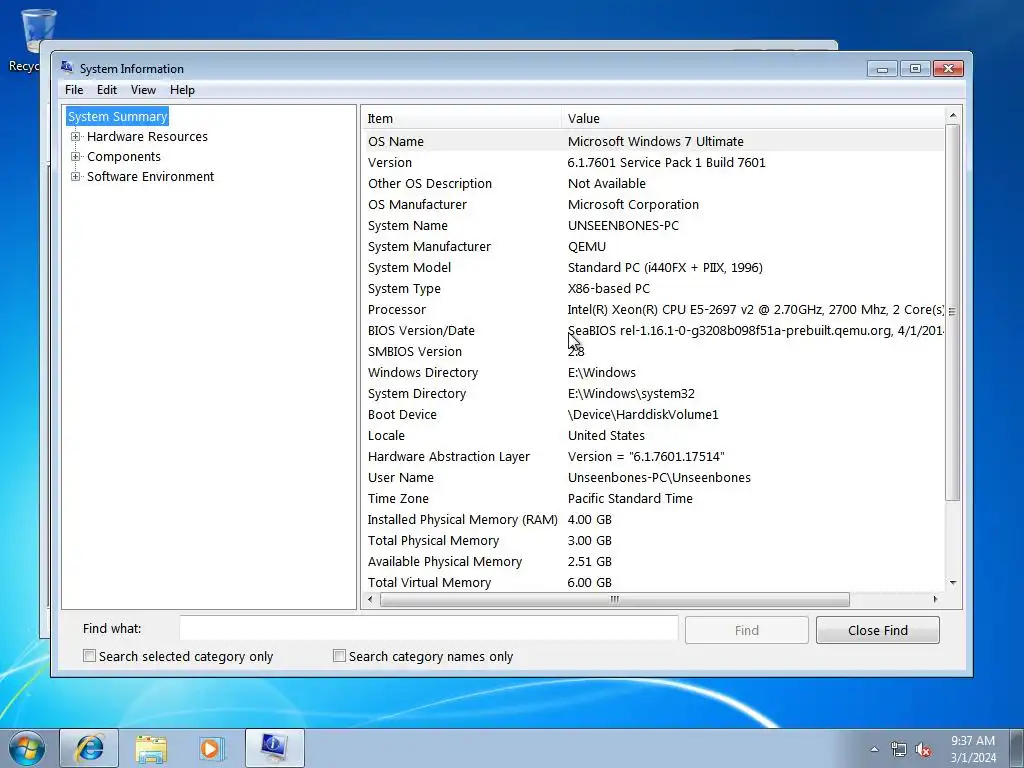Click the scroll down arrow
1024x768 pixels.
pos(953,583)
